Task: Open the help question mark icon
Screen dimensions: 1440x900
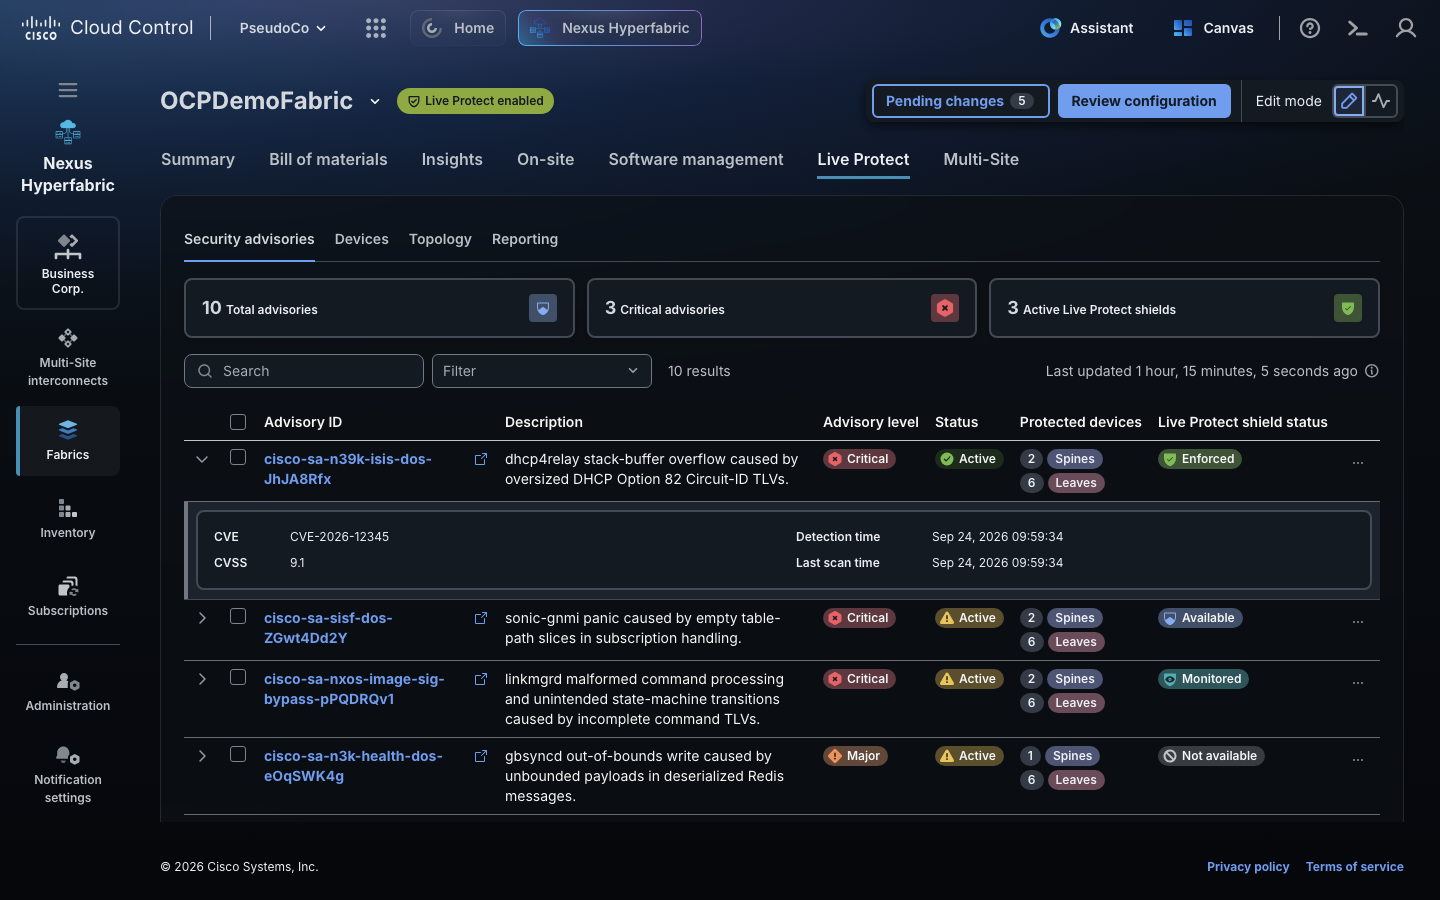Action: [x=1310, y=28]
